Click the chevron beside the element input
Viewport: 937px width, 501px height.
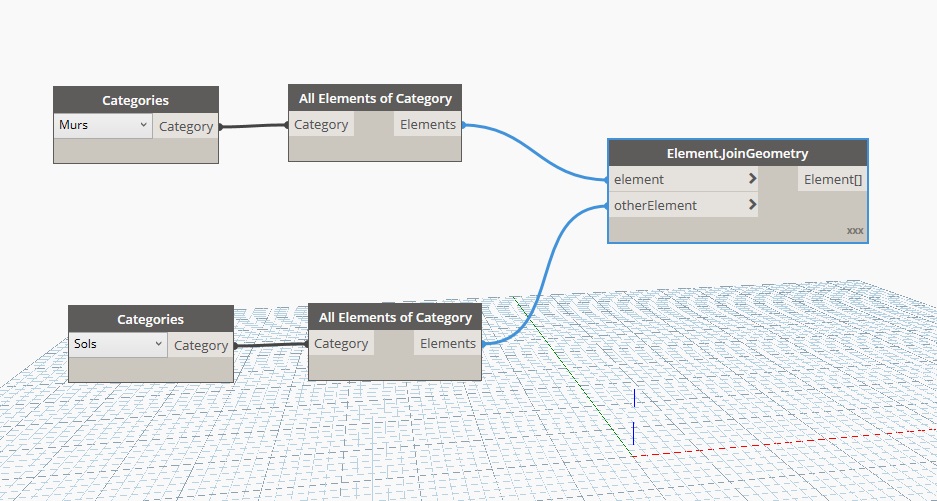point(752,179)
